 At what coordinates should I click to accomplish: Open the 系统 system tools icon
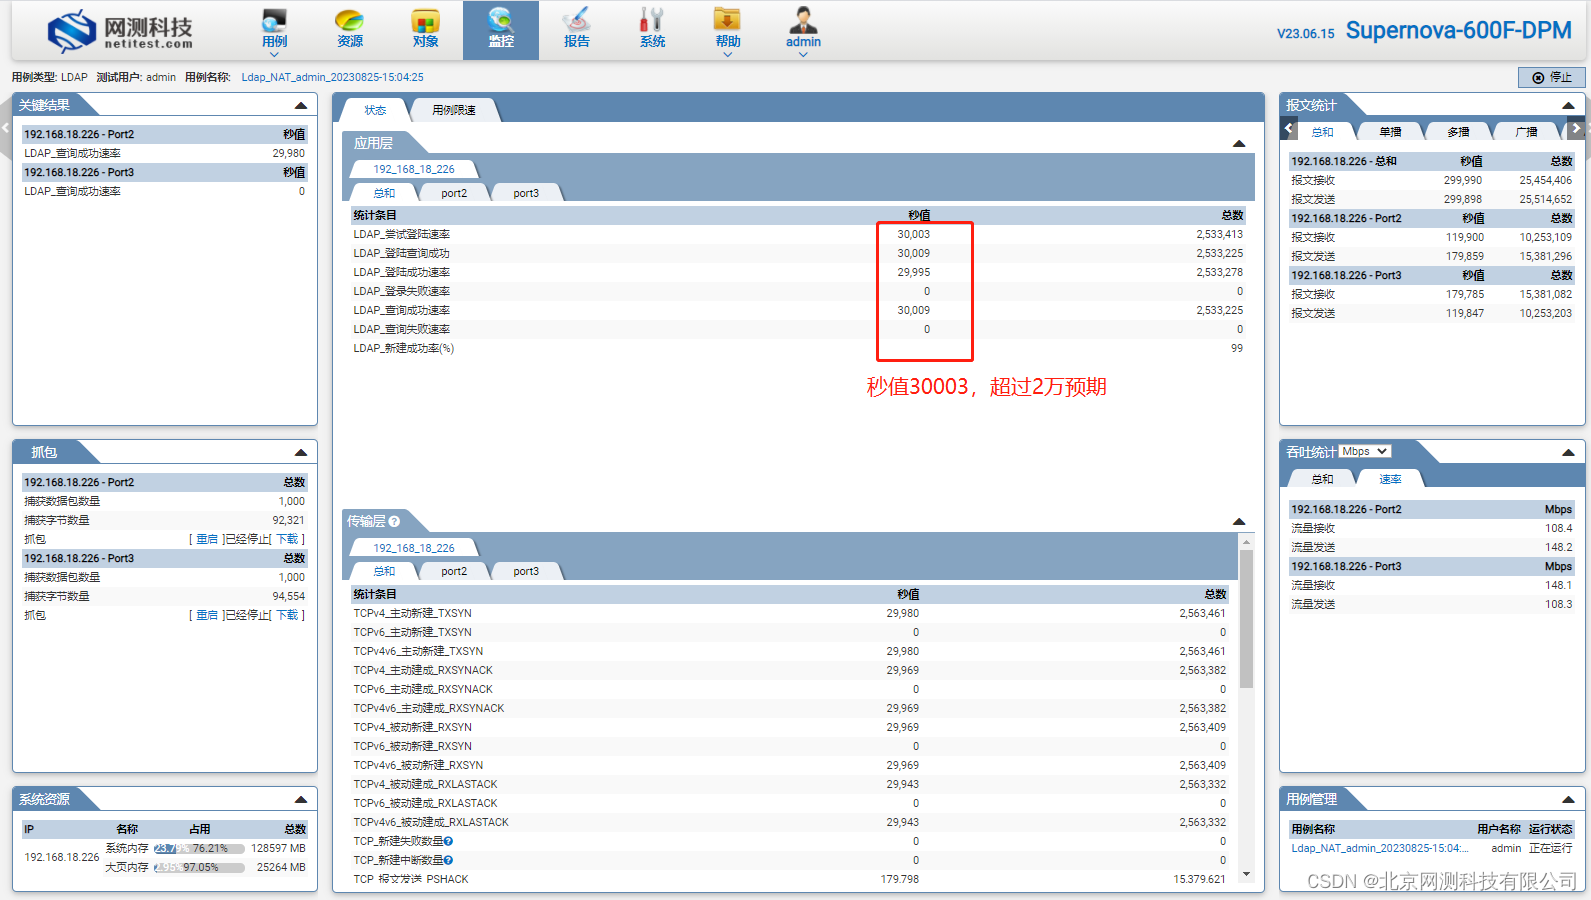tap(652, 28)
